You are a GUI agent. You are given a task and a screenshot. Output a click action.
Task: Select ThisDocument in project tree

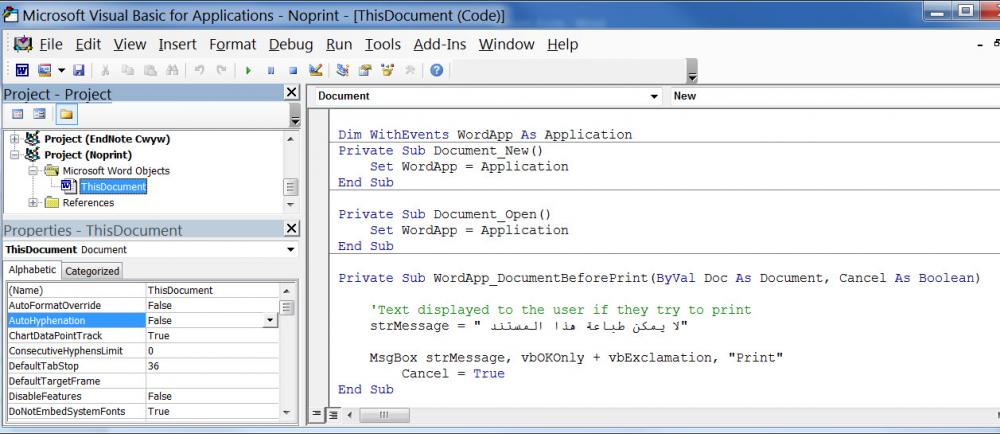[x=113, y=187]
